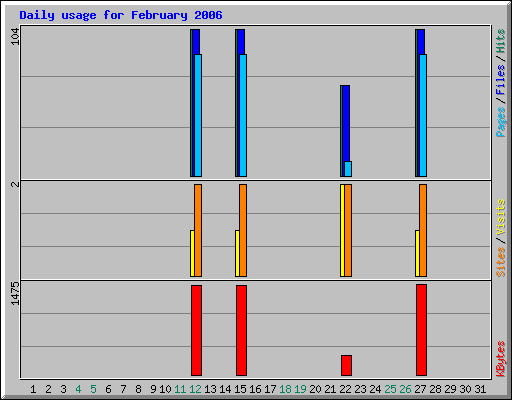Click the green day 11 label
This screenshot has height=400, width=512.
click(180, 389)
